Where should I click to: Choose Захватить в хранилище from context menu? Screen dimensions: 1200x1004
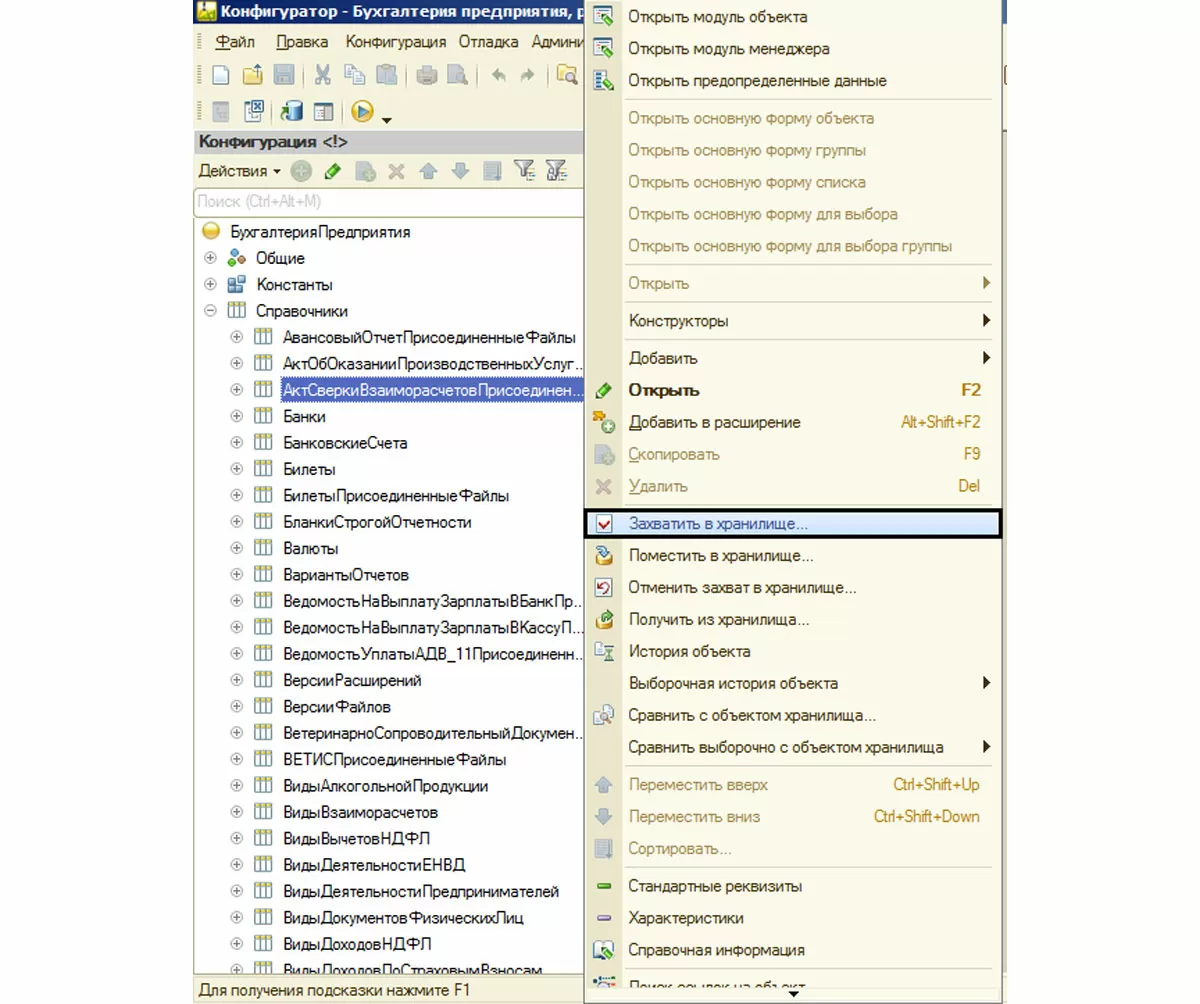(x=793, y=523)
